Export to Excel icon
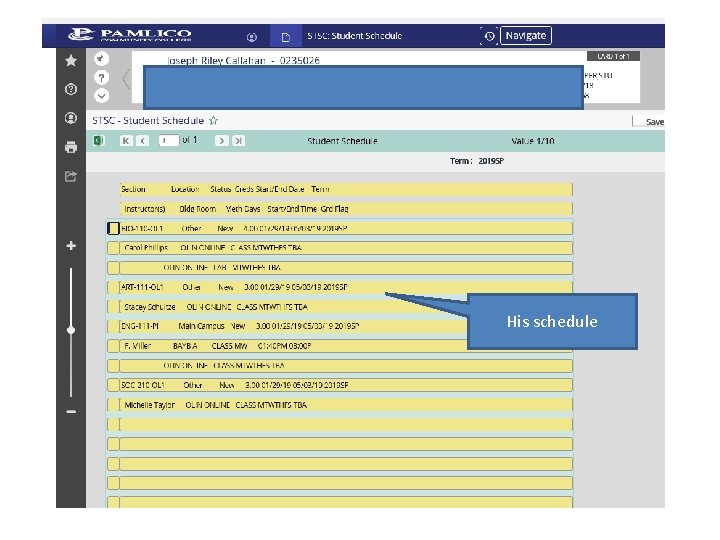Viewport: 720px width, 540px height. (99, 141)
